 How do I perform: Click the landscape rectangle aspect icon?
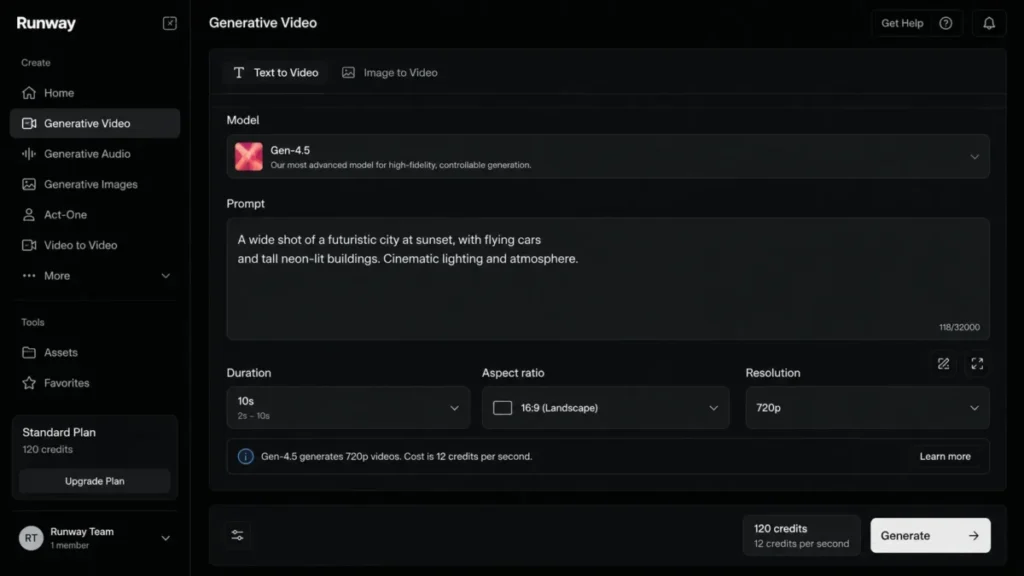point(502,408)
